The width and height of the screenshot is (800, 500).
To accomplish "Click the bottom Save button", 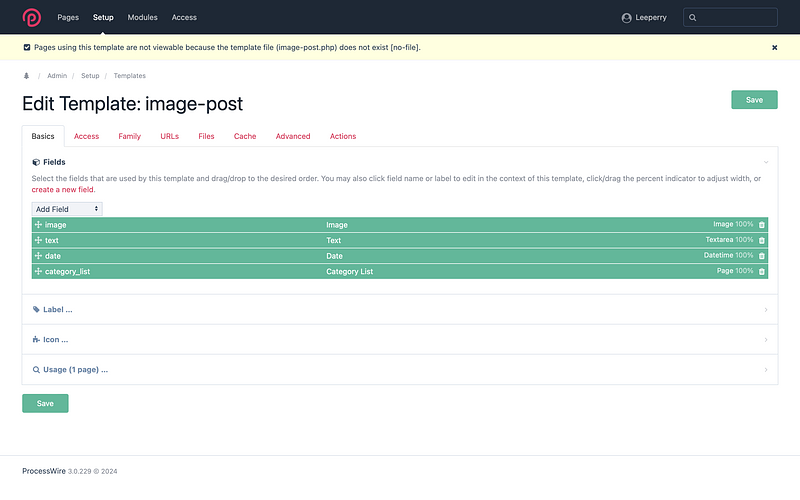I will (45, 403).
